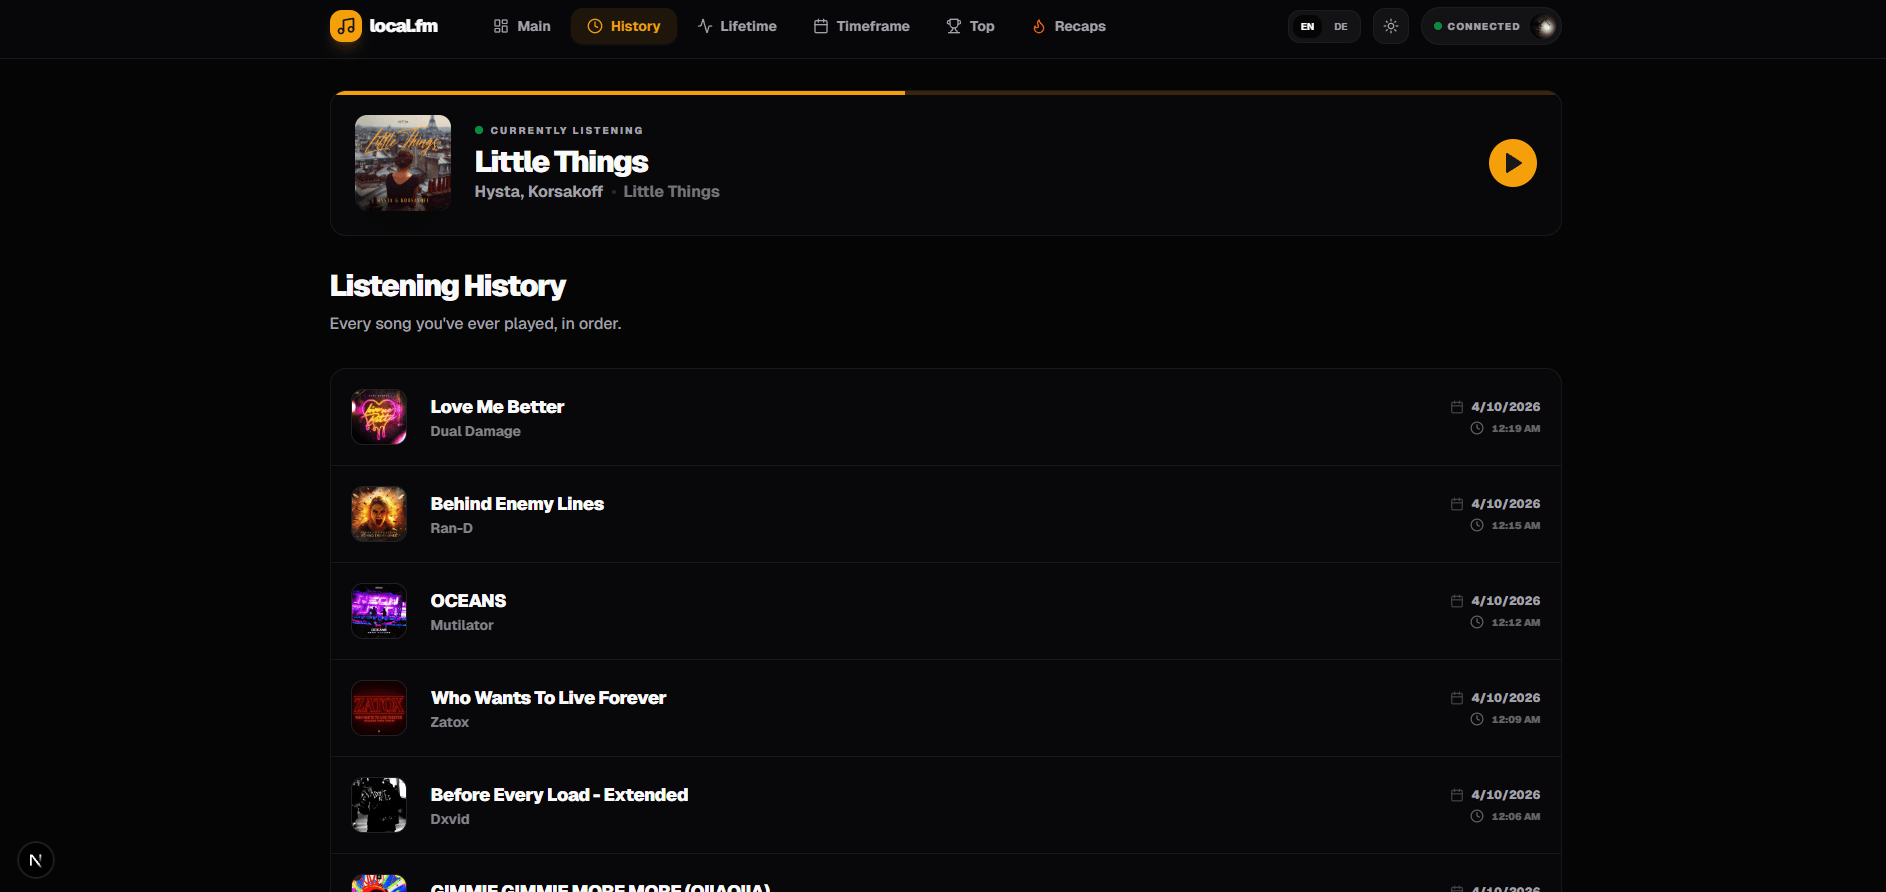Open the Timeframe tab
This screenshot has height=892, width=1886.
862,26
